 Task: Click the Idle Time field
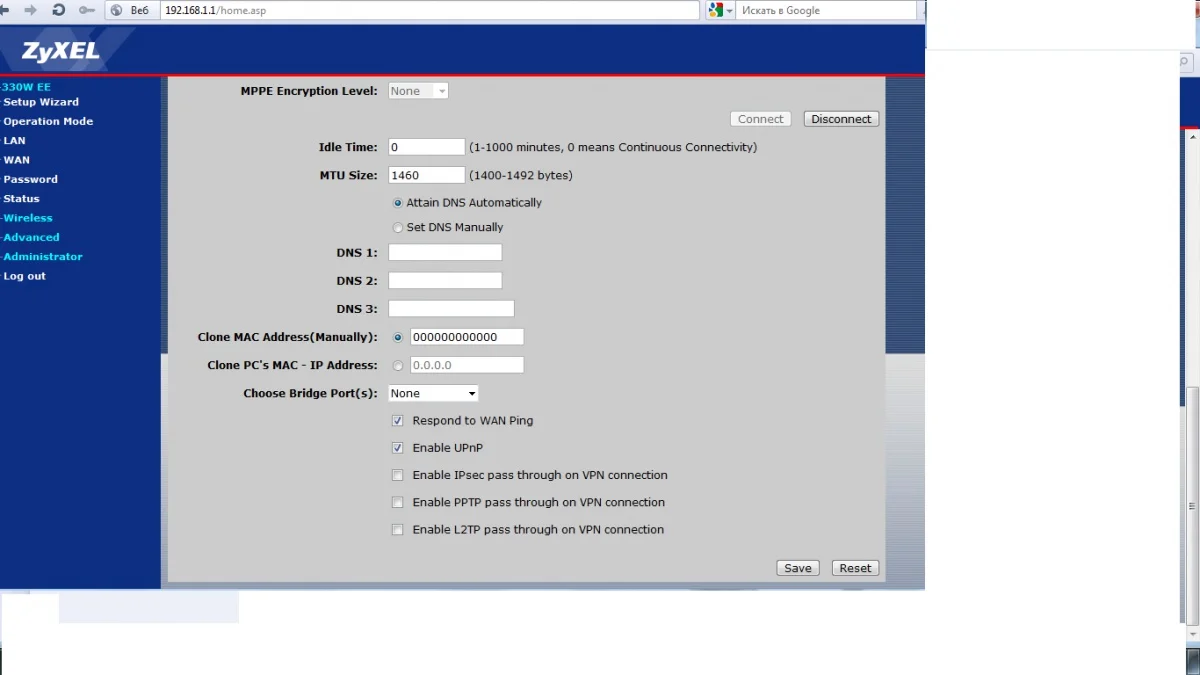click(427, 147)
